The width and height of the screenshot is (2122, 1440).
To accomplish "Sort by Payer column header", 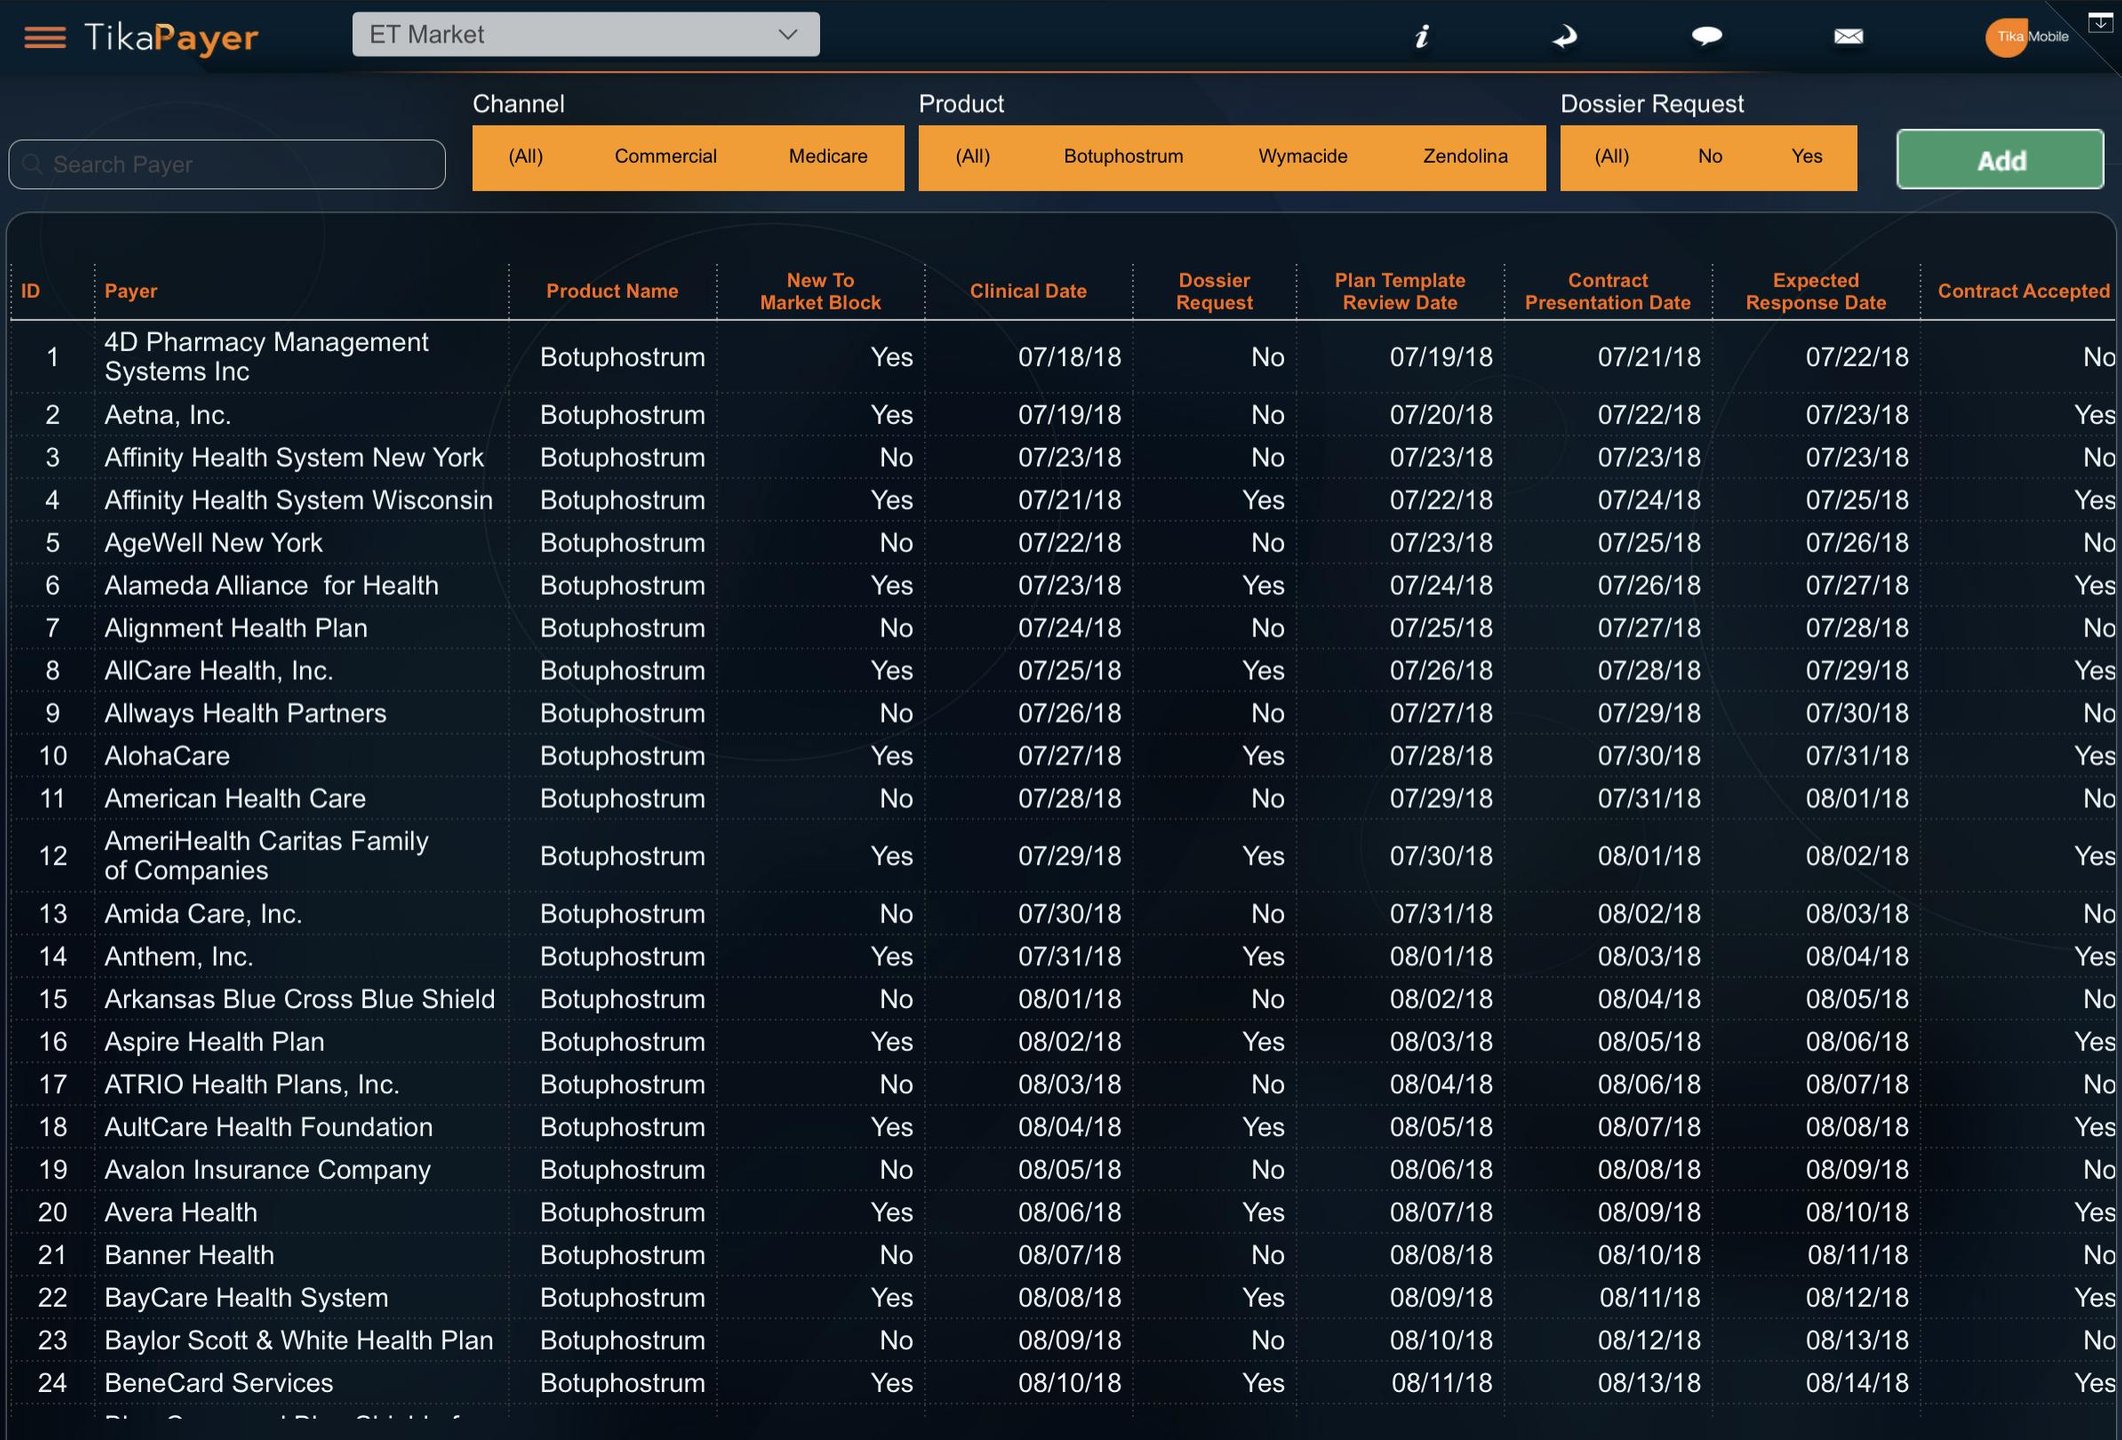I will coord(131,291).
